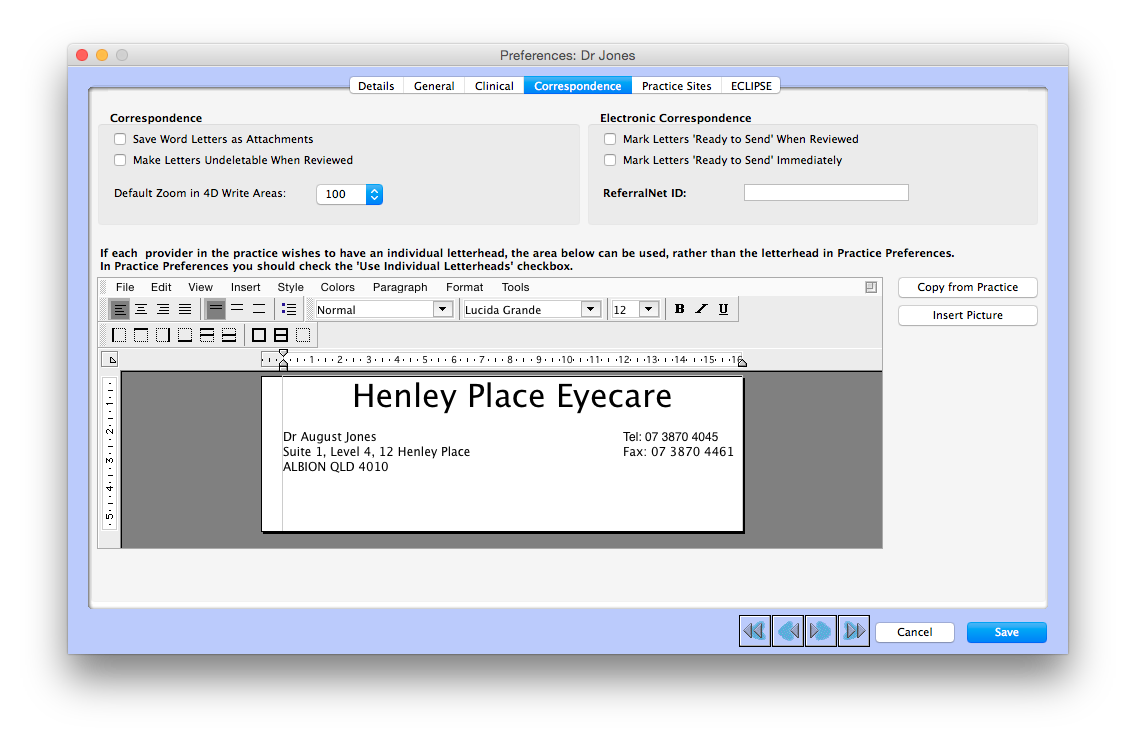Click the 'Dr August Jones' line
The height and width of the screenshot is (746, 1136).
pos(330,437)
